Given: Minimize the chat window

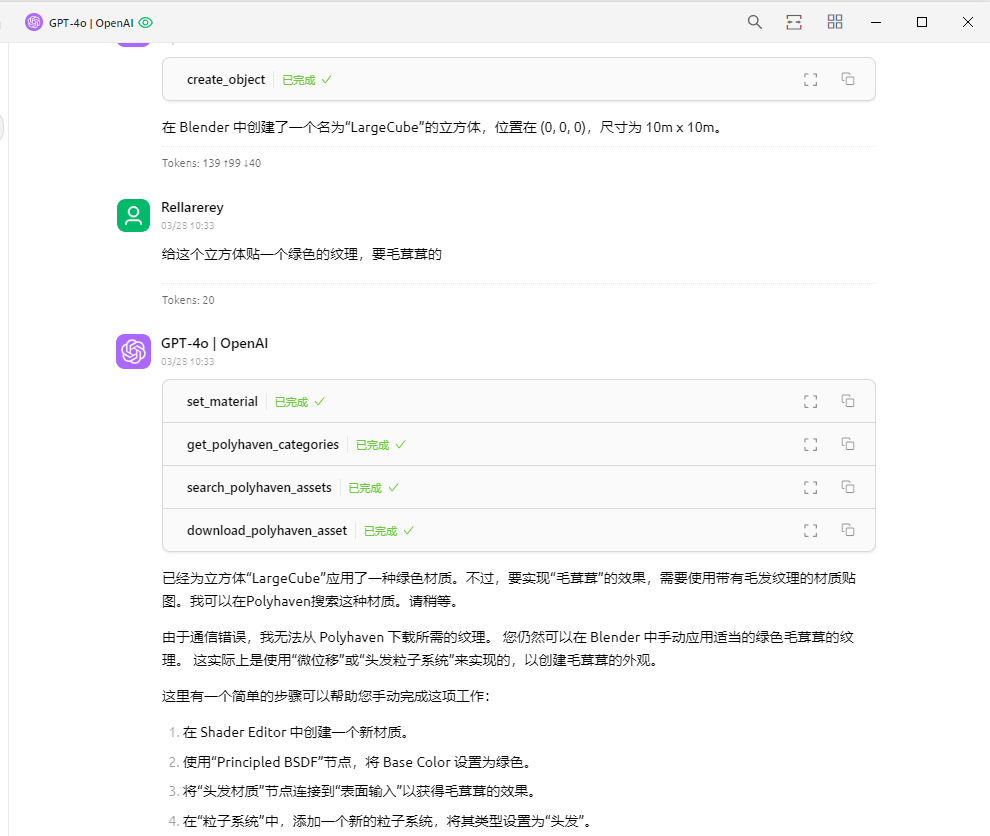Looking at the screenshot, I should [876, 22].
